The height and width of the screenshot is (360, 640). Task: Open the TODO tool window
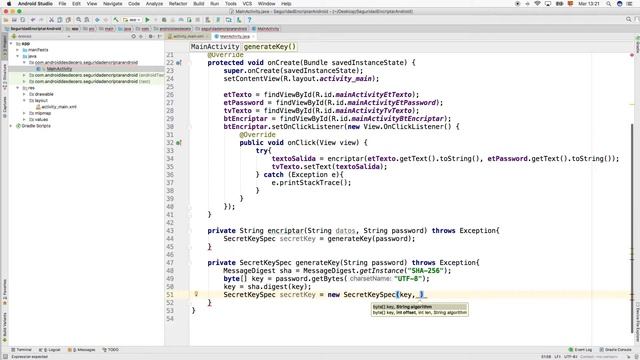point(111,350)
